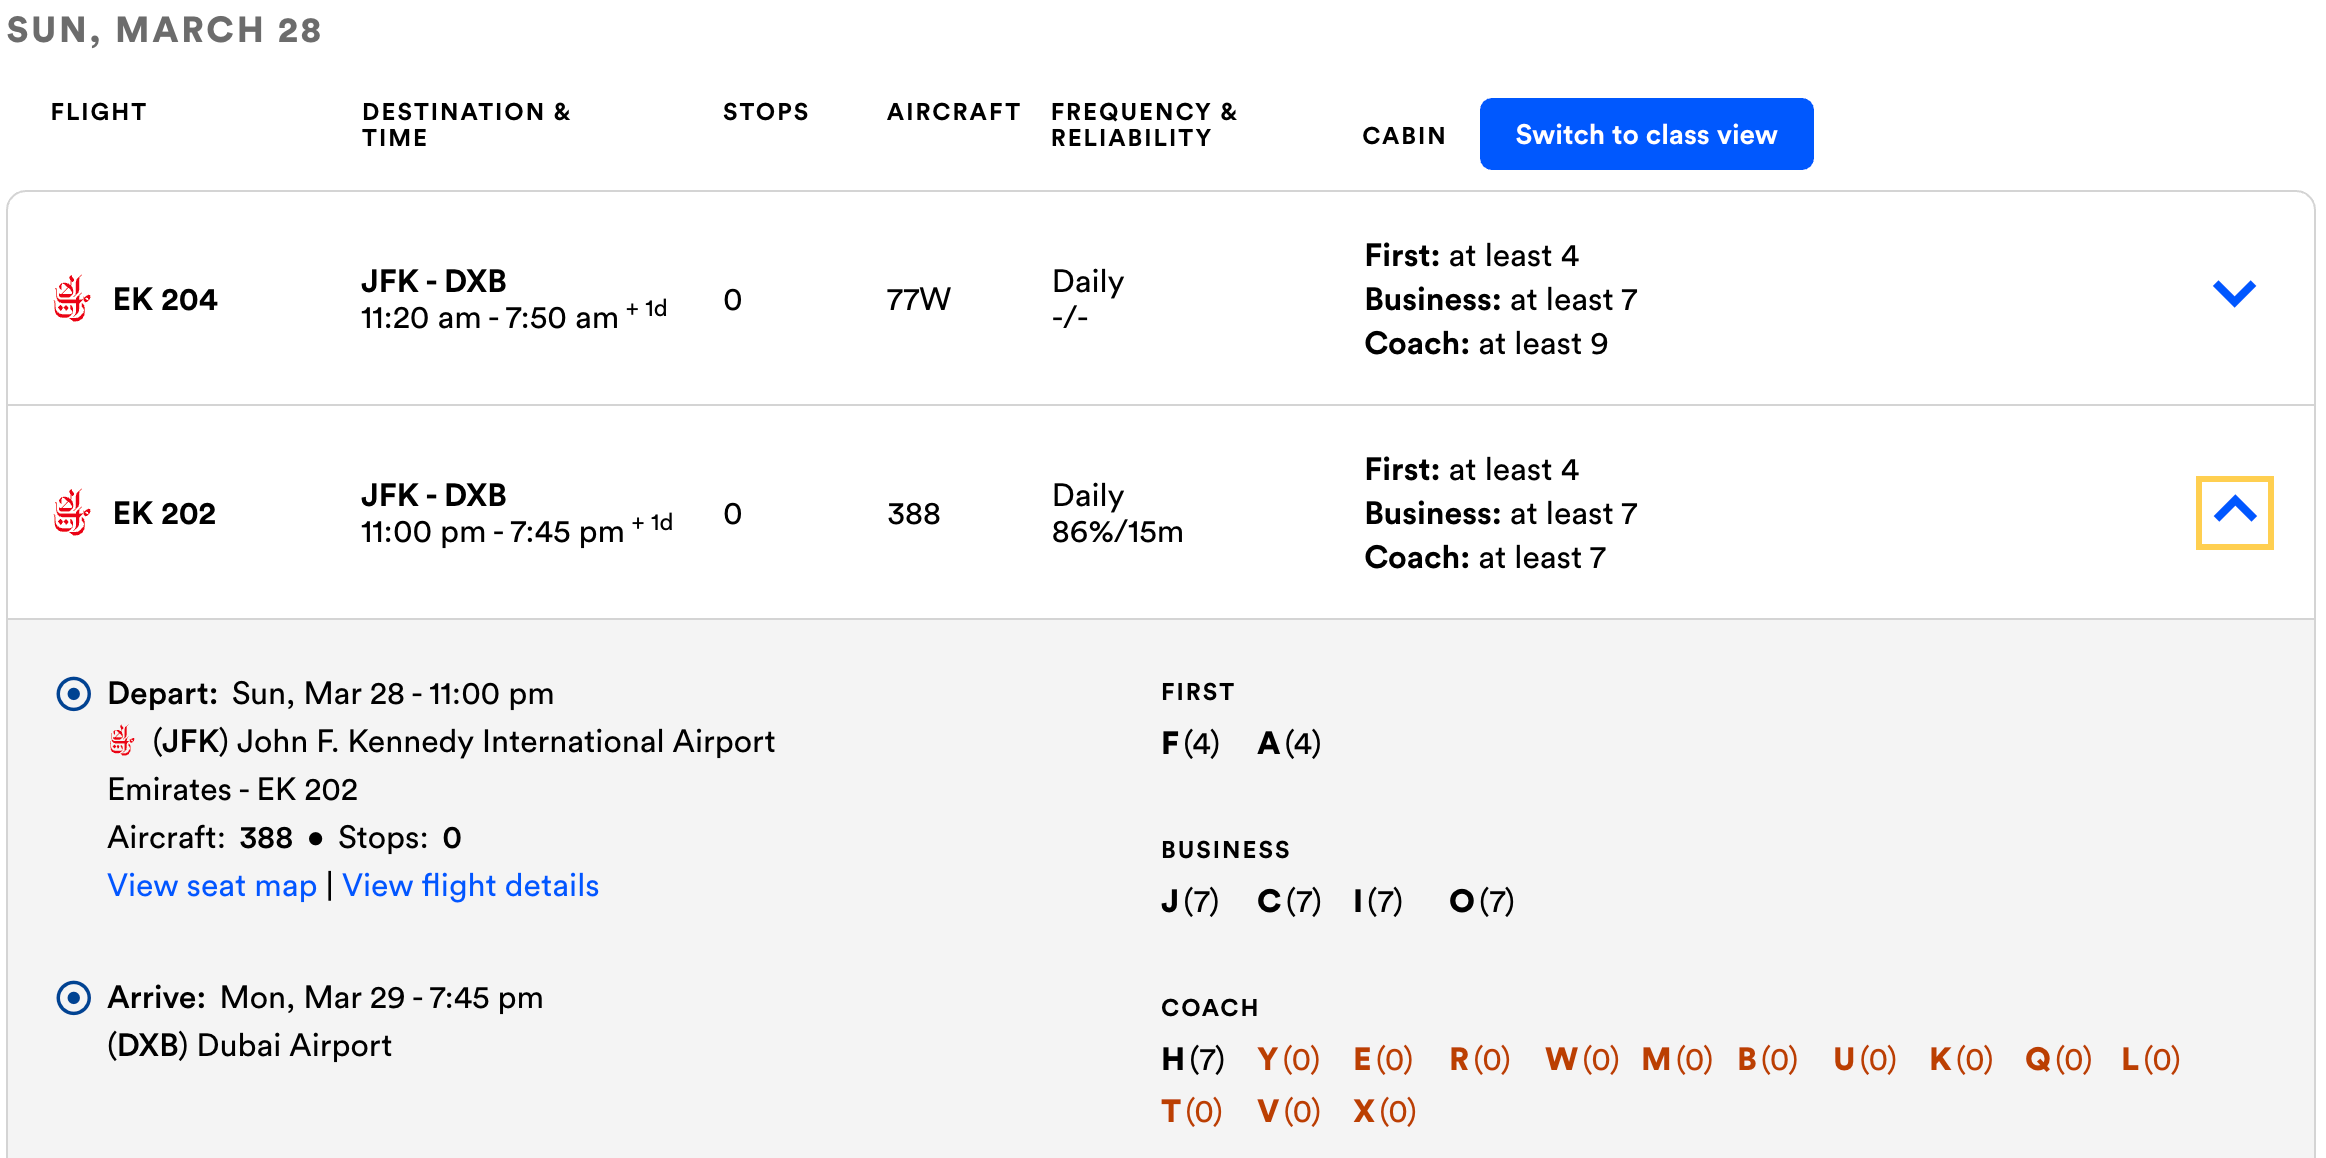Open the View seat map link
Viewport: 2326px width, 1158px height.
click(x=212, y=885)
